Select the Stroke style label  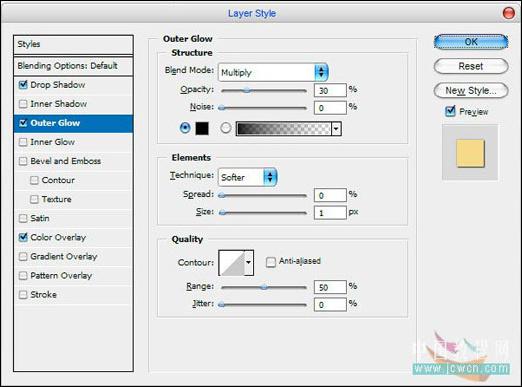(x=43, y=295)
